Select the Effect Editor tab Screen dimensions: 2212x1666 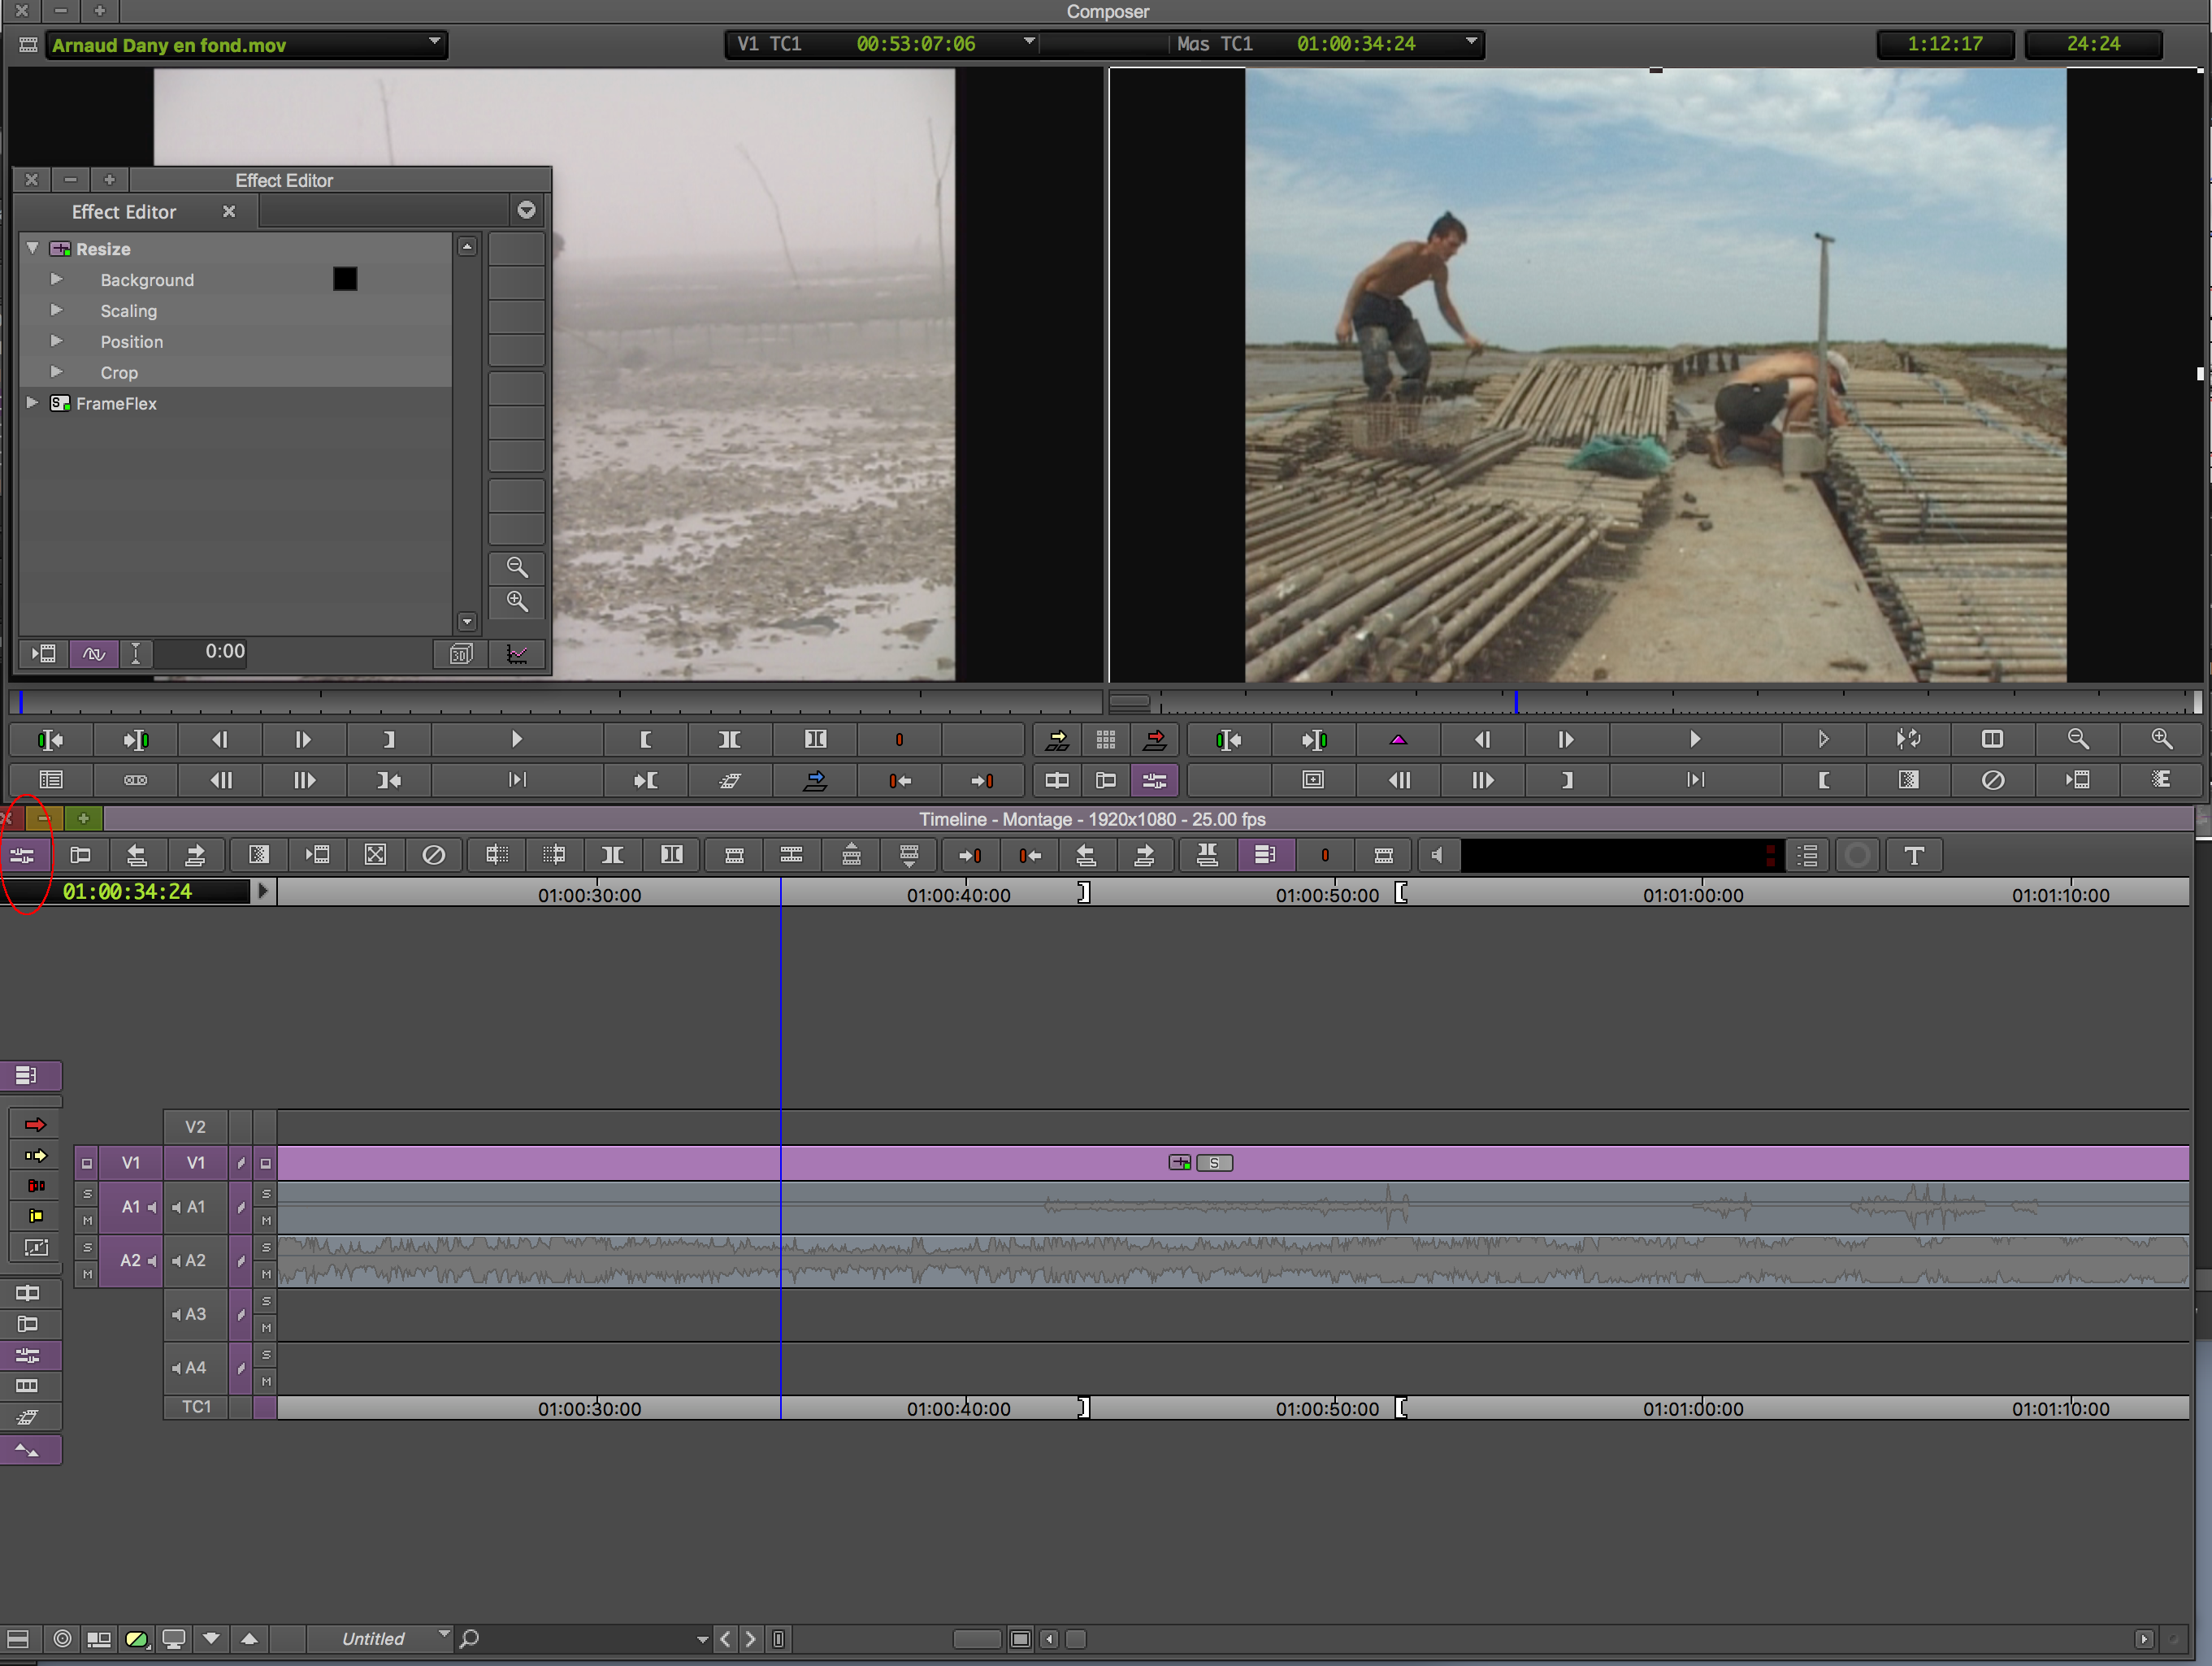tap(124, 212)
